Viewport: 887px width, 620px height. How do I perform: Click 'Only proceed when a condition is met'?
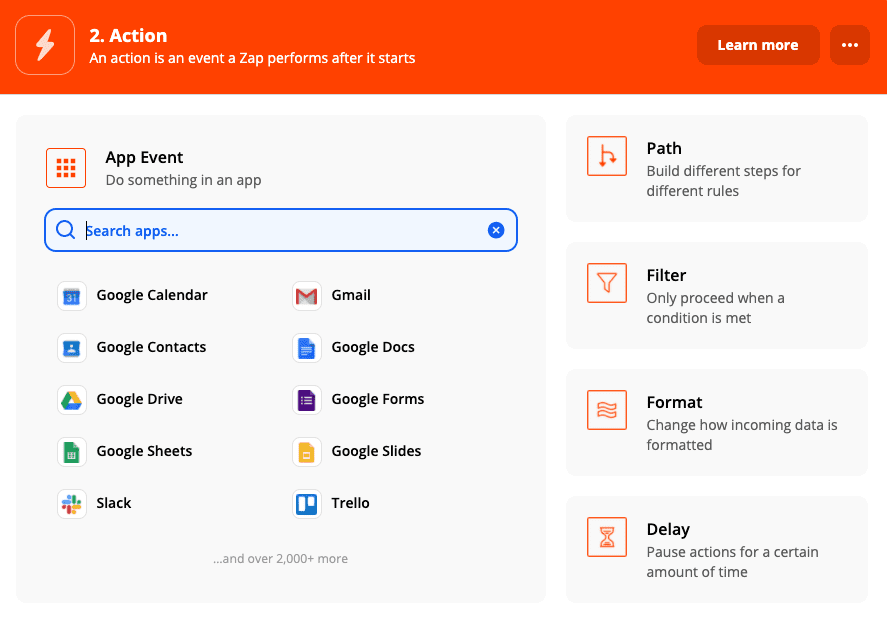coord(716,308)
